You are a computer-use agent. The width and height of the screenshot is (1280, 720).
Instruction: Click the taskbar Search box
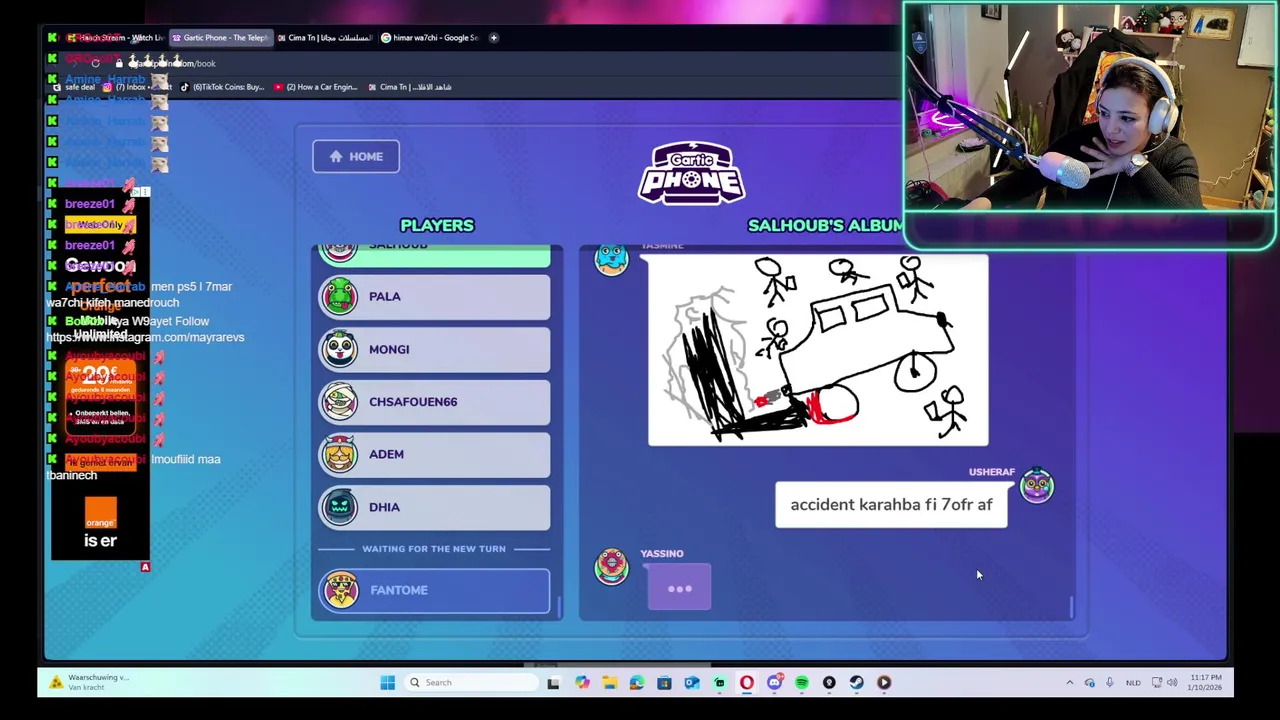tap(472, 683)
